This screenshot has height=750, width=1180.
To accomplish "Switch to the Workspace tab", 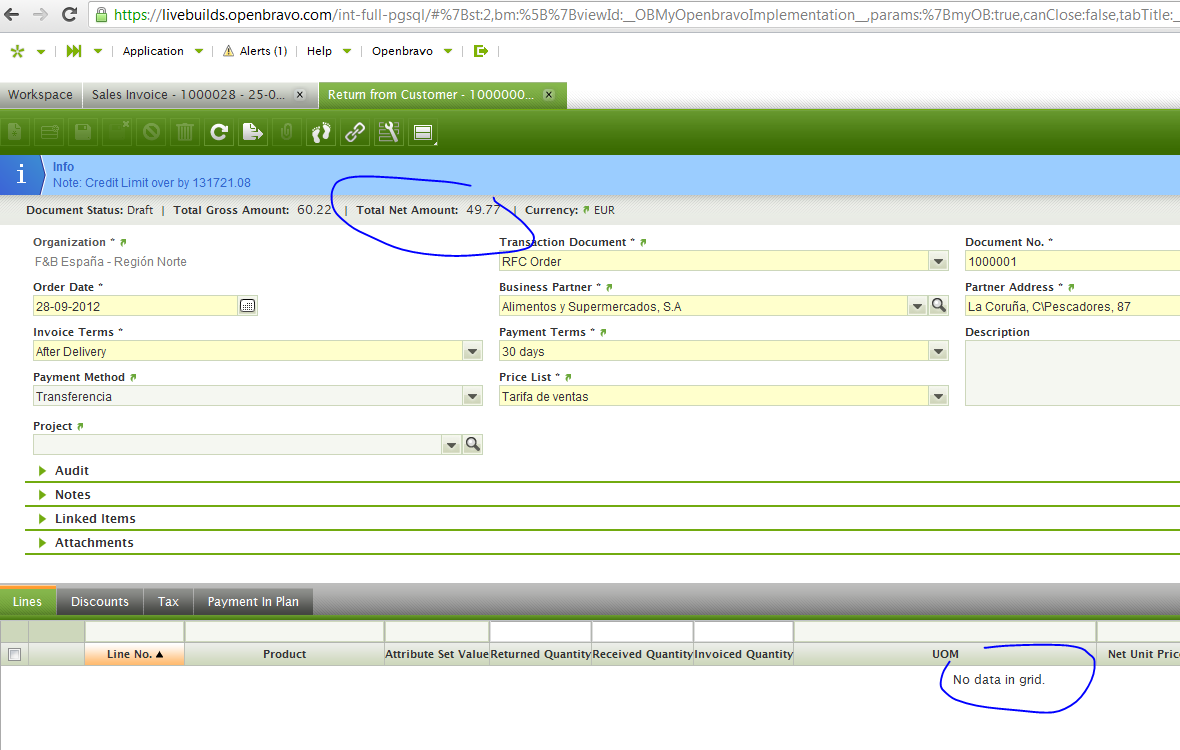I will (41, 95).
